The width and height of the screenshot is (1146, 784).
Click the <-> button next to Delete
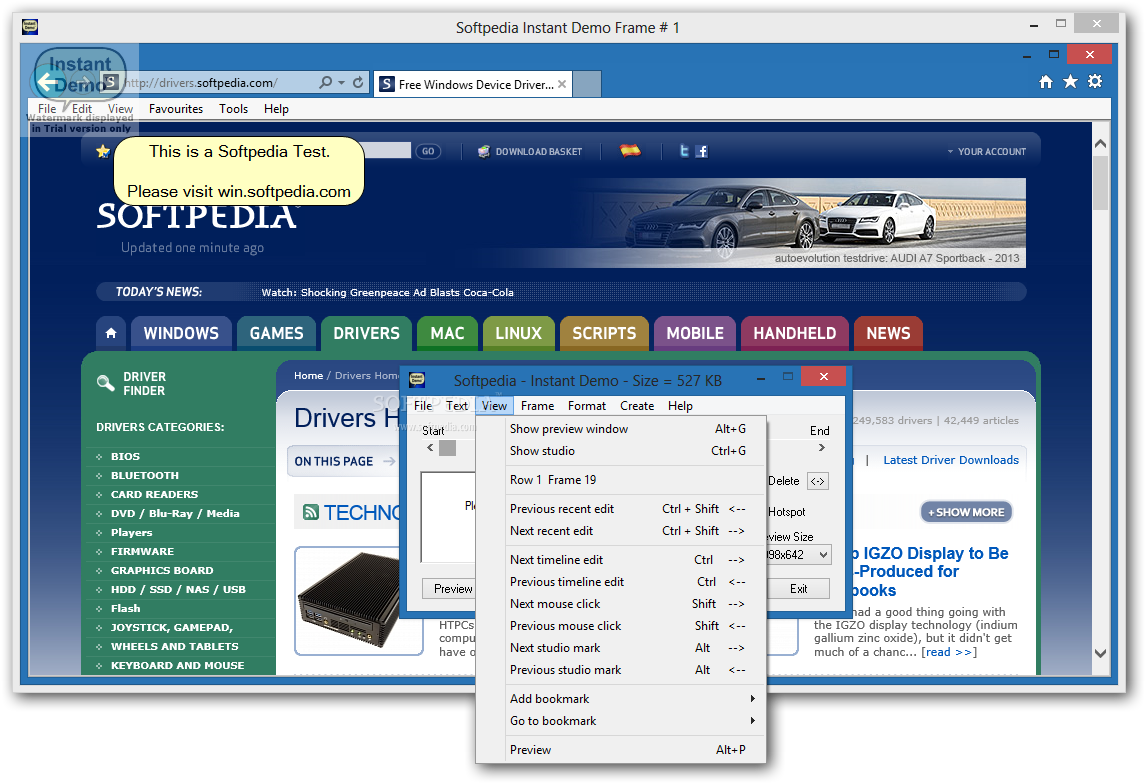[x=818, y=481]
